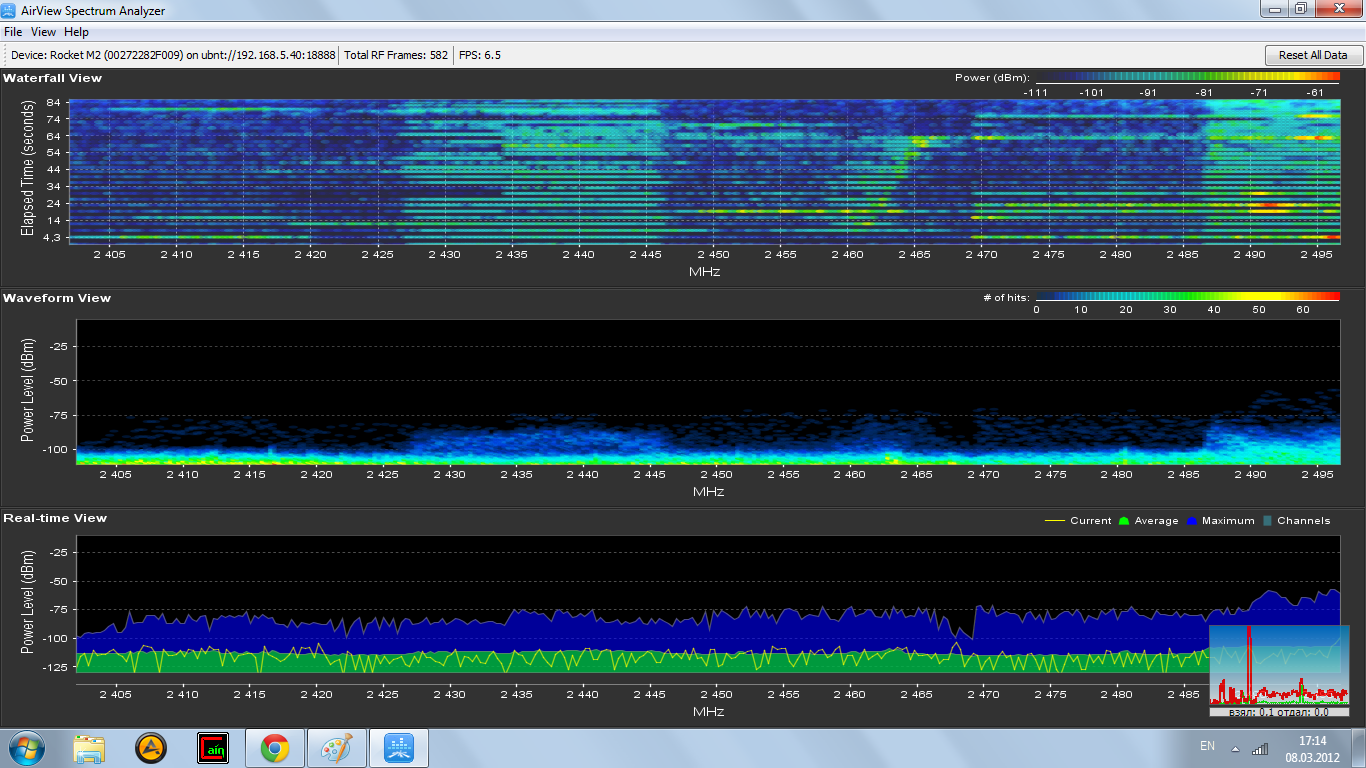Screen dimensions: 1366x768
Task: Open the AIMP player taskbar icon
Action: tap(151, 747)
